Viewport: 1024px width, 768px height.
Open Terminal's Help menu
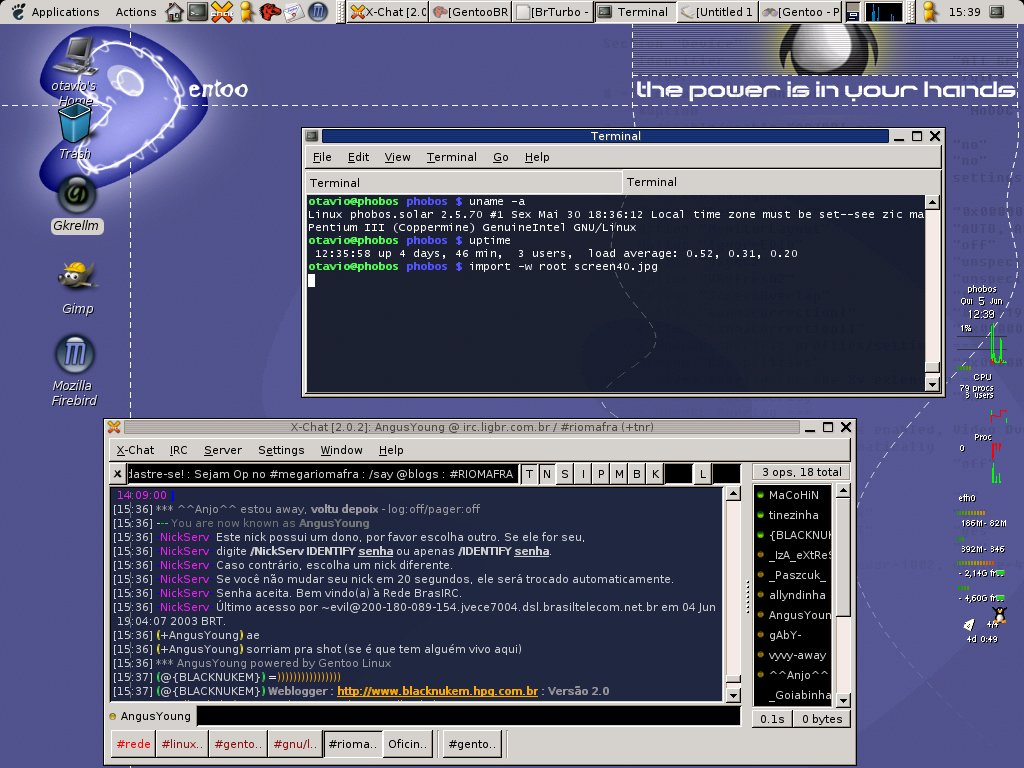[537, 157]
